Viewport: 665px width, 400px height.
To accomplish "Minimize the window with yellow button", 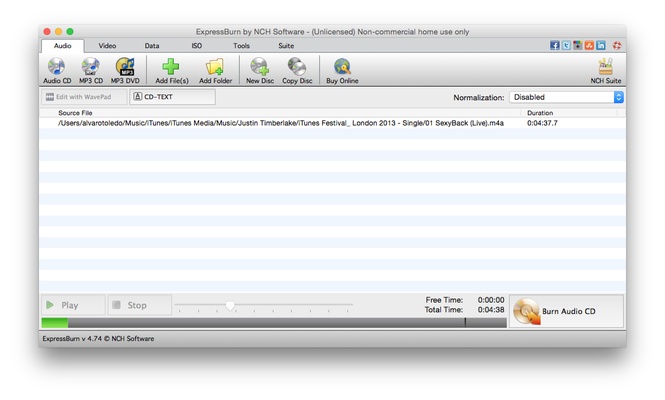I will pyautogui.click(x=59, y=31).
